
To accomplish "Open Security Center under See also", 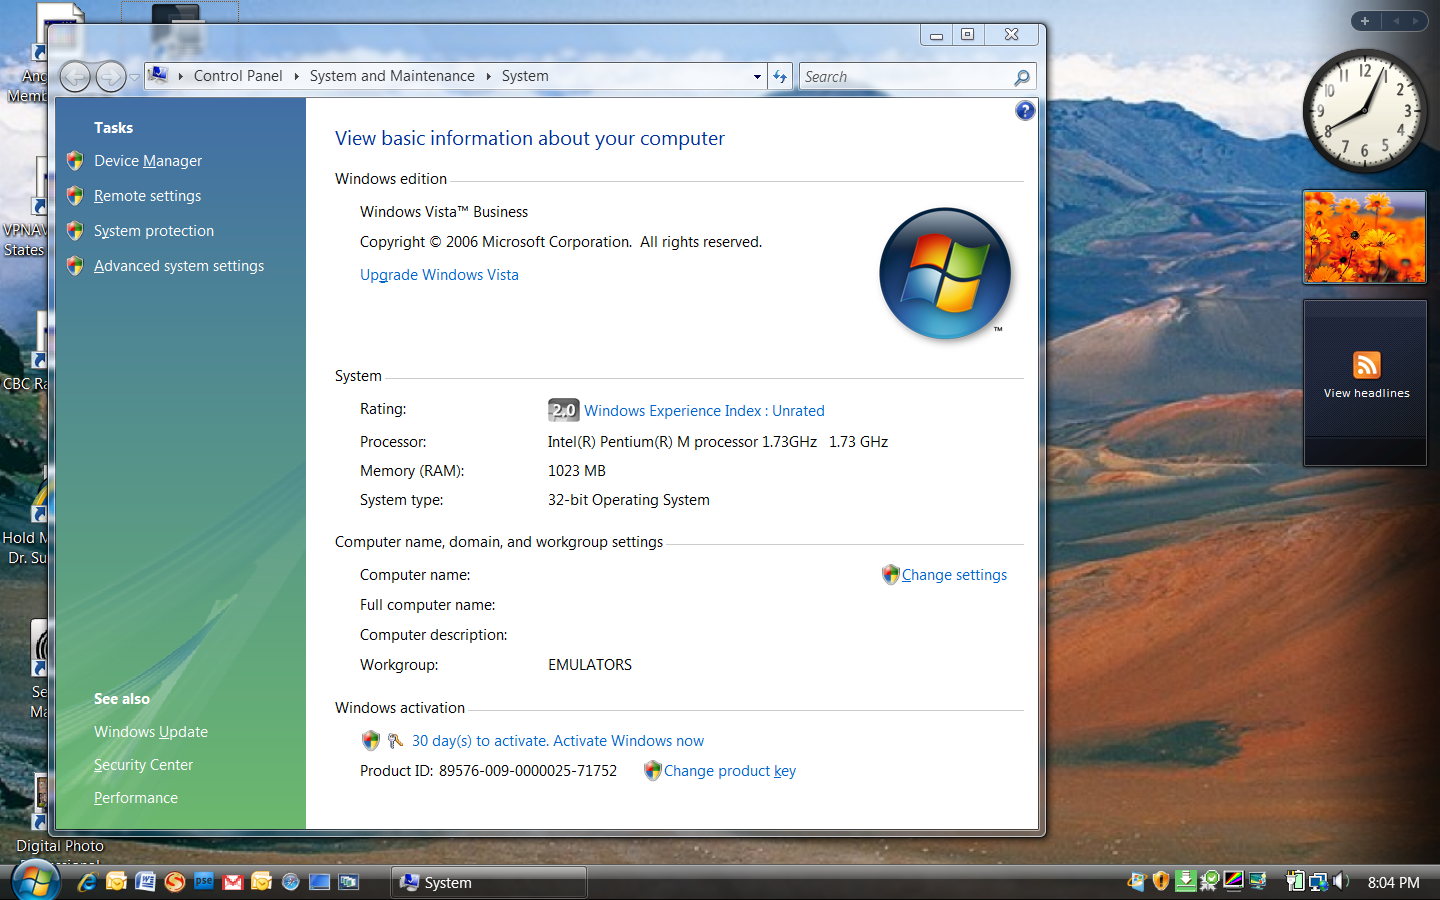I will pyautogui.click(x=143, y=765).
